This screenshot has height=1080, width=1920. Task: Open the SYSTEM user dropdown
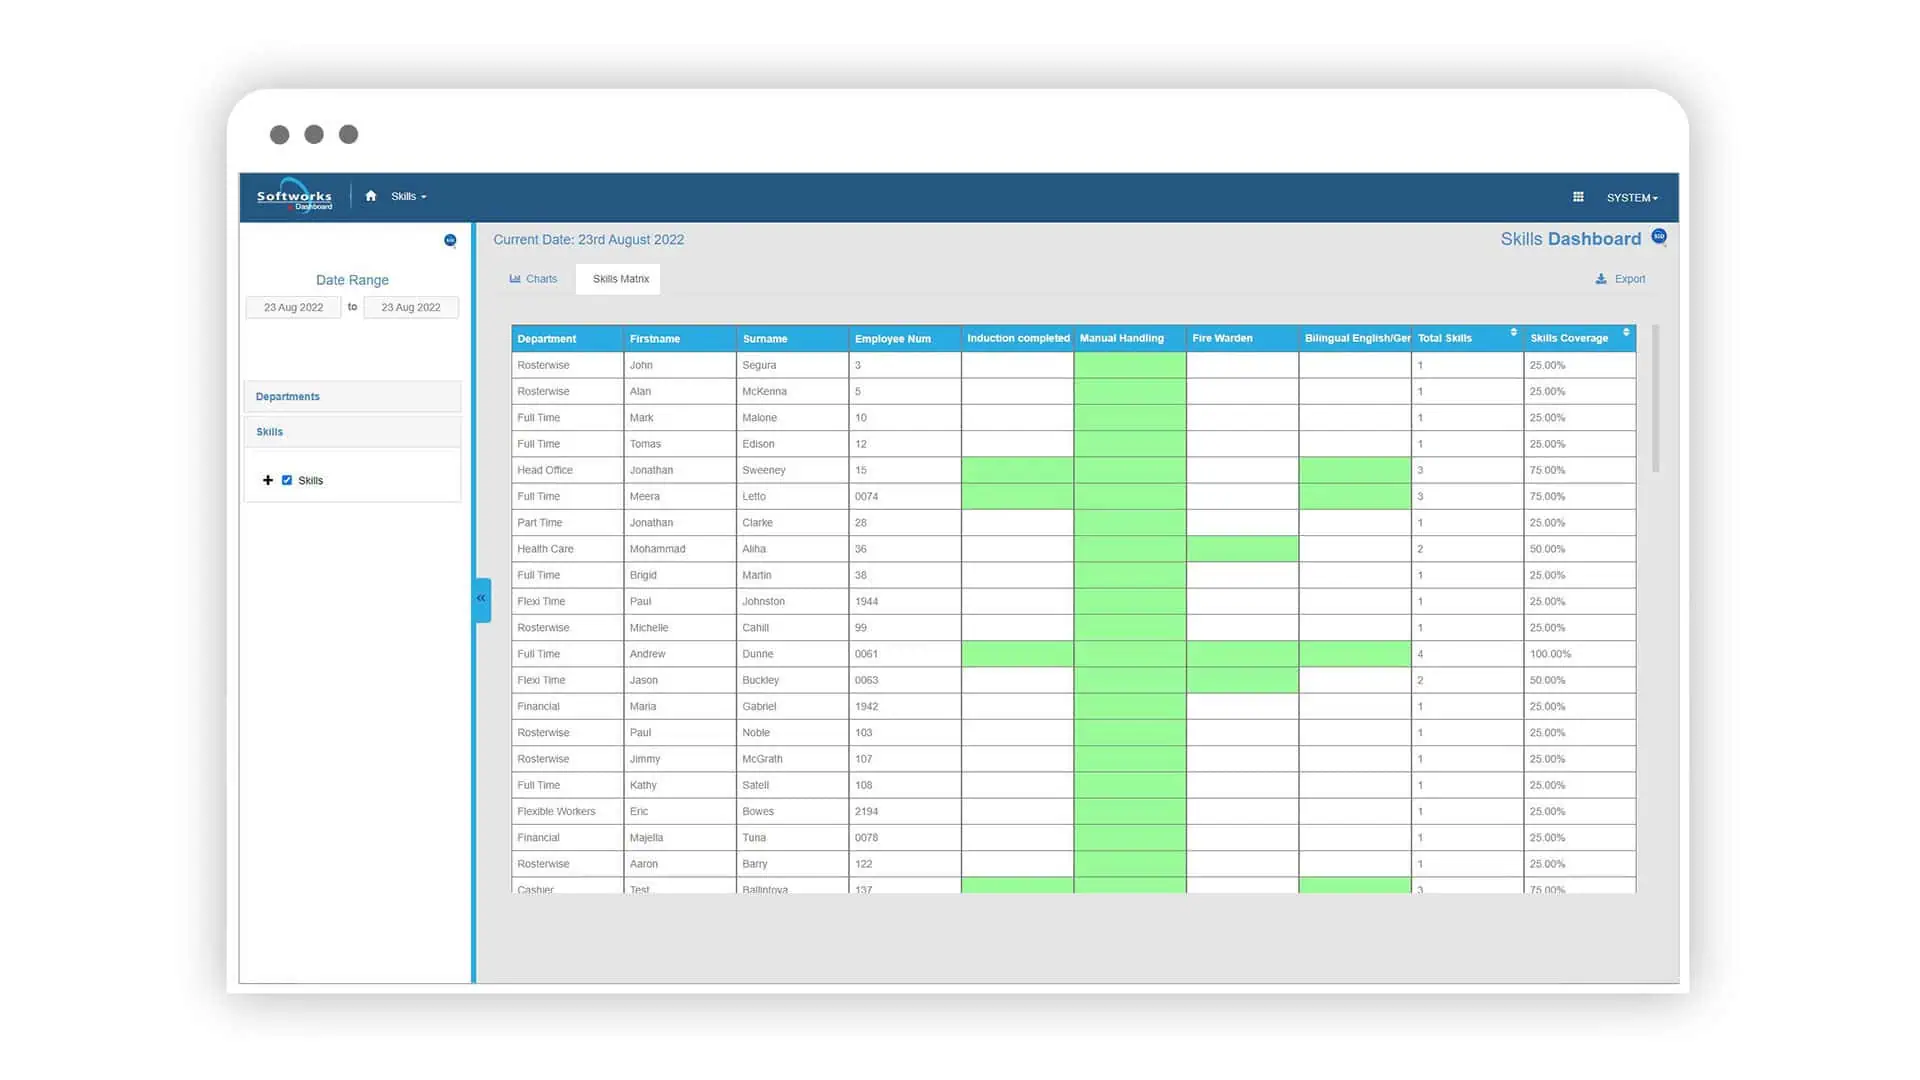pos(1632,198)
